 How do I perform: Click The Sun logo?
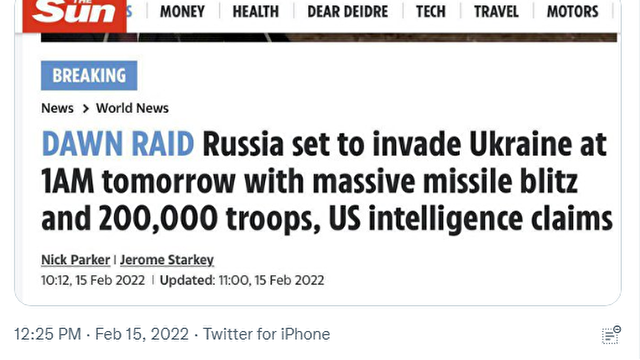point(75,16)
